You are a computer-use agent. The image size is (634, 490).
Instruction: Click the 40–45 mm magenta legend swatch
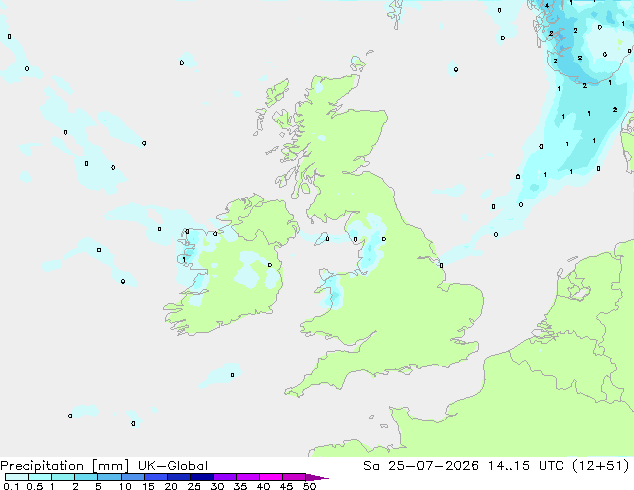[x=271, y=477]
